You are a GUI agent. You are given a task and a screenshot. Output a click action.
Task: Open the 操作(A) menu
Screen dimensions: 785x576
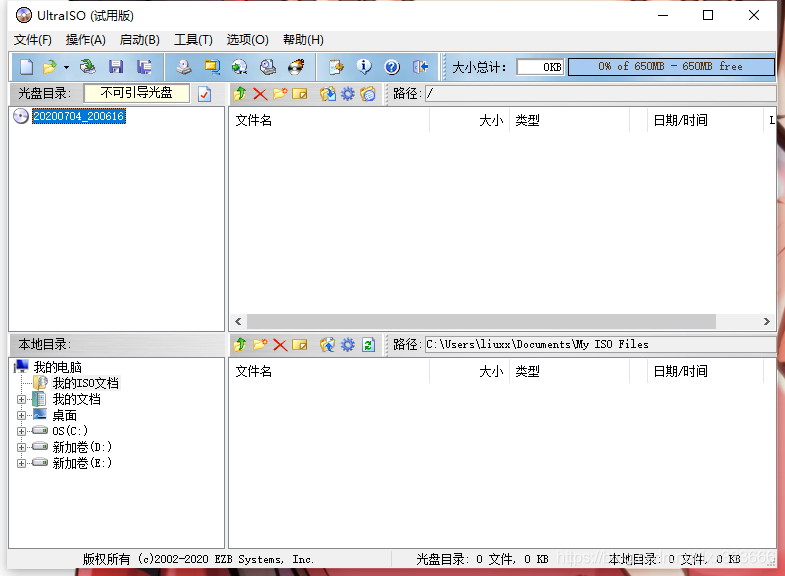(x=86, y=40)
